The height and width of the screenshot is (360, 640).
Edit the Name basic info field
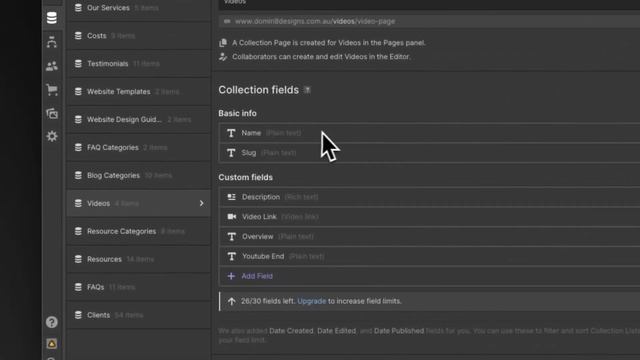[429, 133]
